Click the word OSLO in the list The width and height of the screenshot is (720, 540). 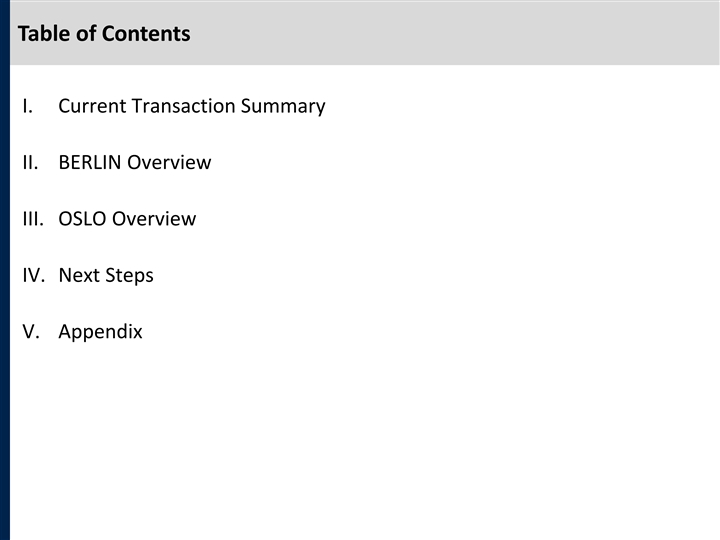(83, 219)
